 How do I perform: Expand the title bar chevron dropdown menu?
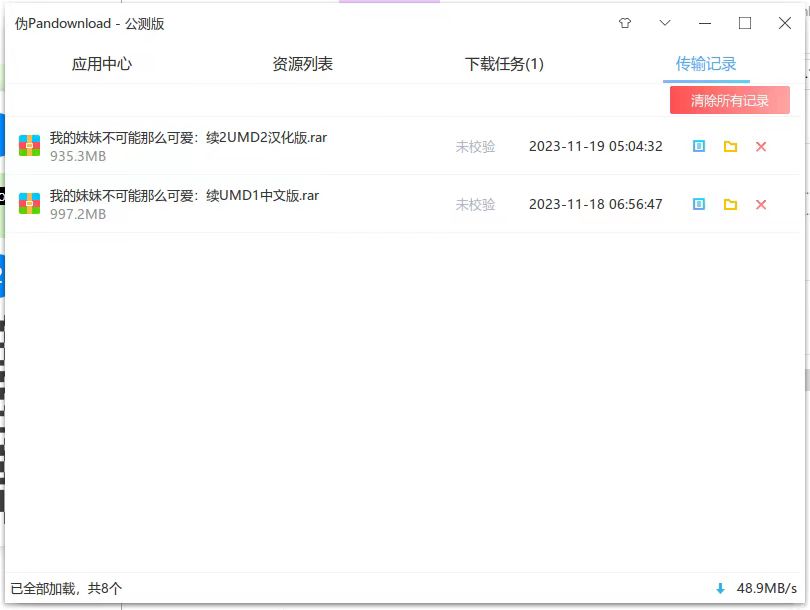click(665, 23)
